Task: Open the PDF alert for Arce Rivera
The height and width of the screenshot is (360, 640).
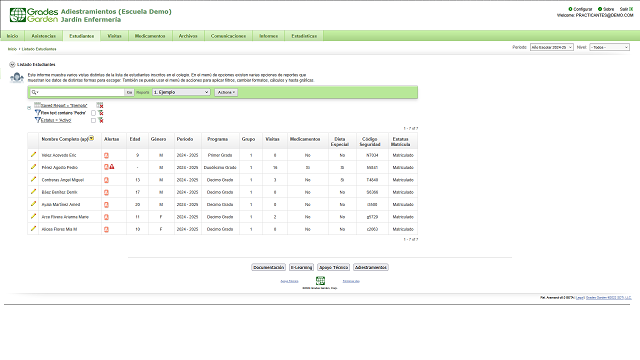Action: (x=106, y=217)
